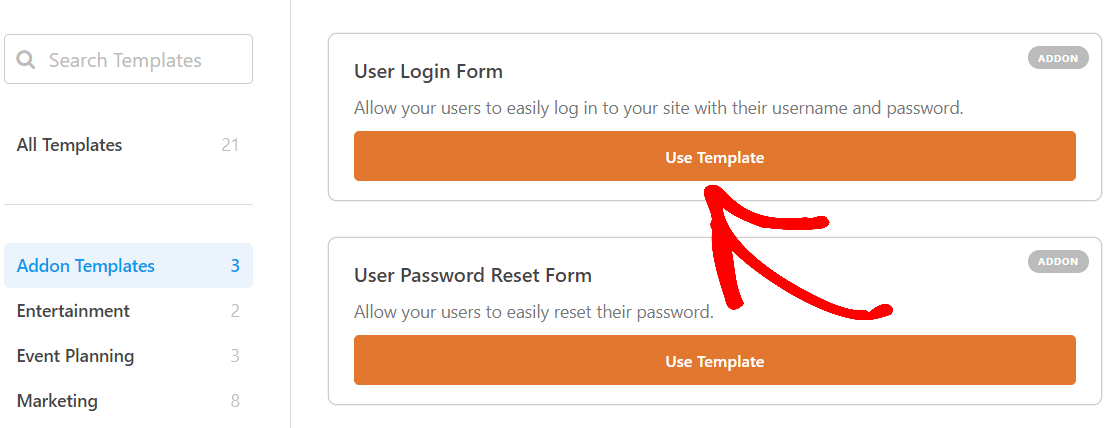Browse the Marketing templates category
1116x428 pixels.
[57, 401]
